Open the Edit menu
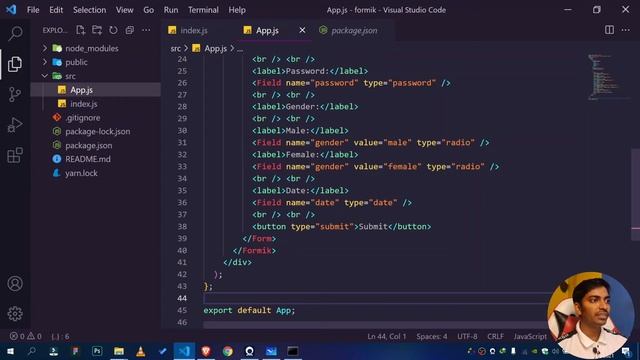 (56, 10)
